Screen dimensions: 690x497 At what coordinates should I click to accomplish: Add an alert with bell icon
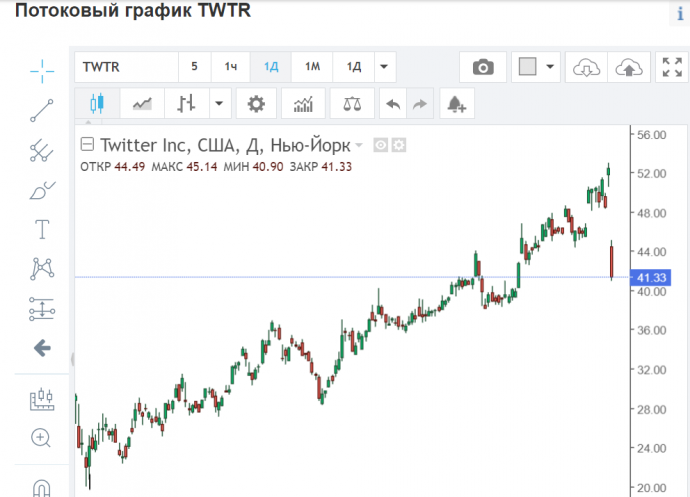(x=456, y=103)
